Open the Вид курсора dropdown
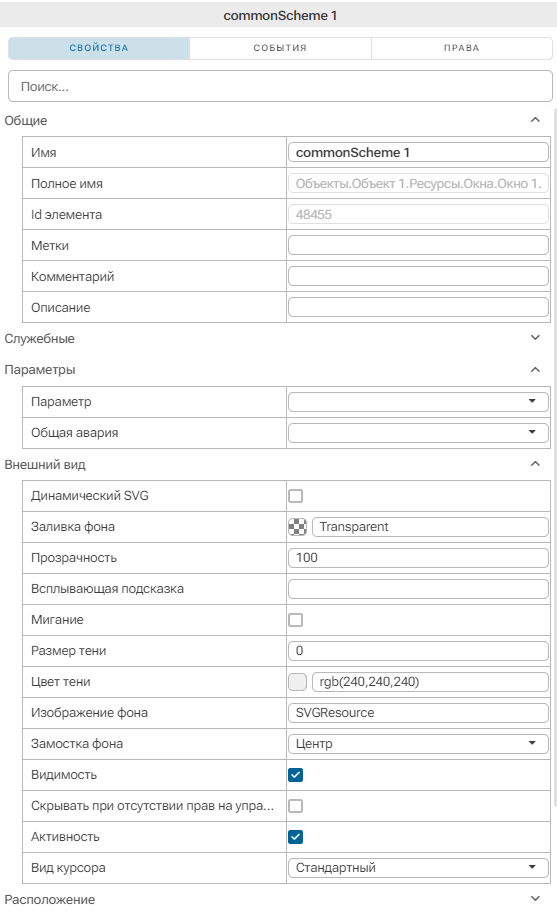This screenshot has height=911, width=557. point(418,868)
